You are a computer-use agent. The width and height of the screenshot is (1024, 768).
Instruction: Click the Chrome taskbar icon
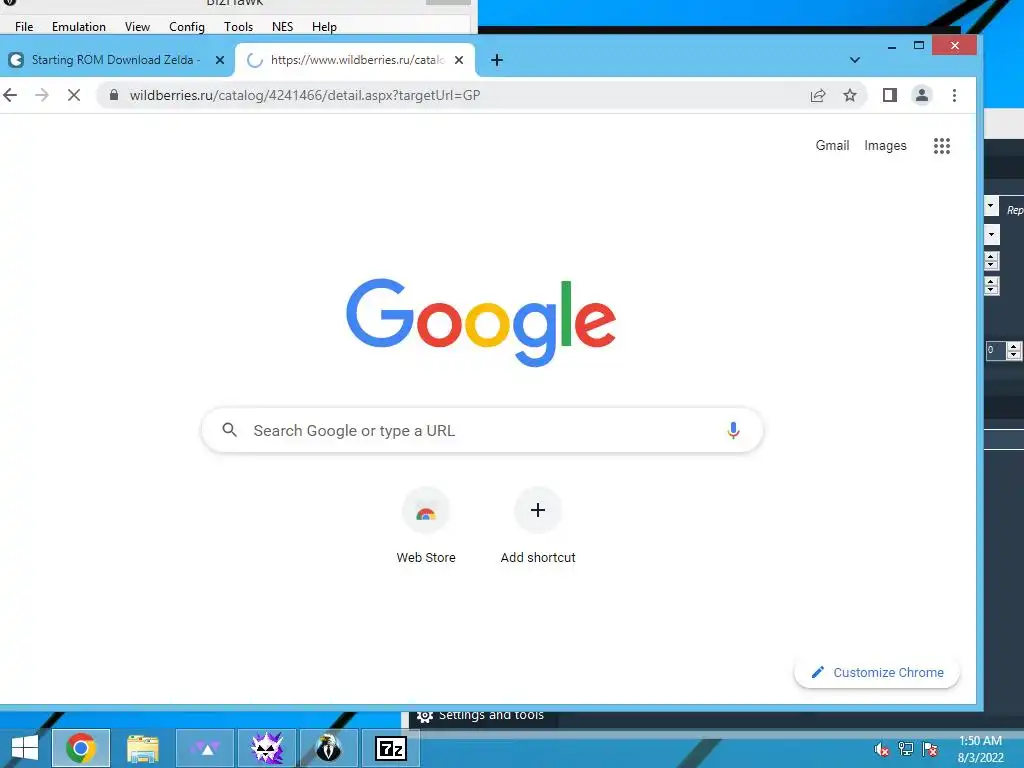click(80, 748)
